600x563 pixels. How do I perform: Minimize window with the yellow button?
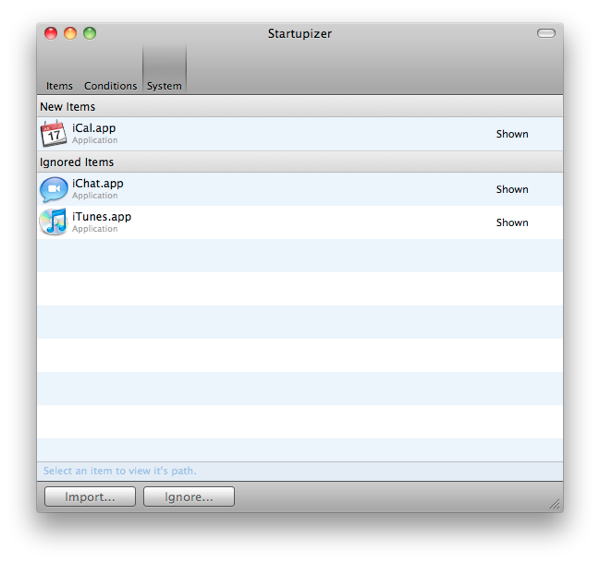pos(70,33)
